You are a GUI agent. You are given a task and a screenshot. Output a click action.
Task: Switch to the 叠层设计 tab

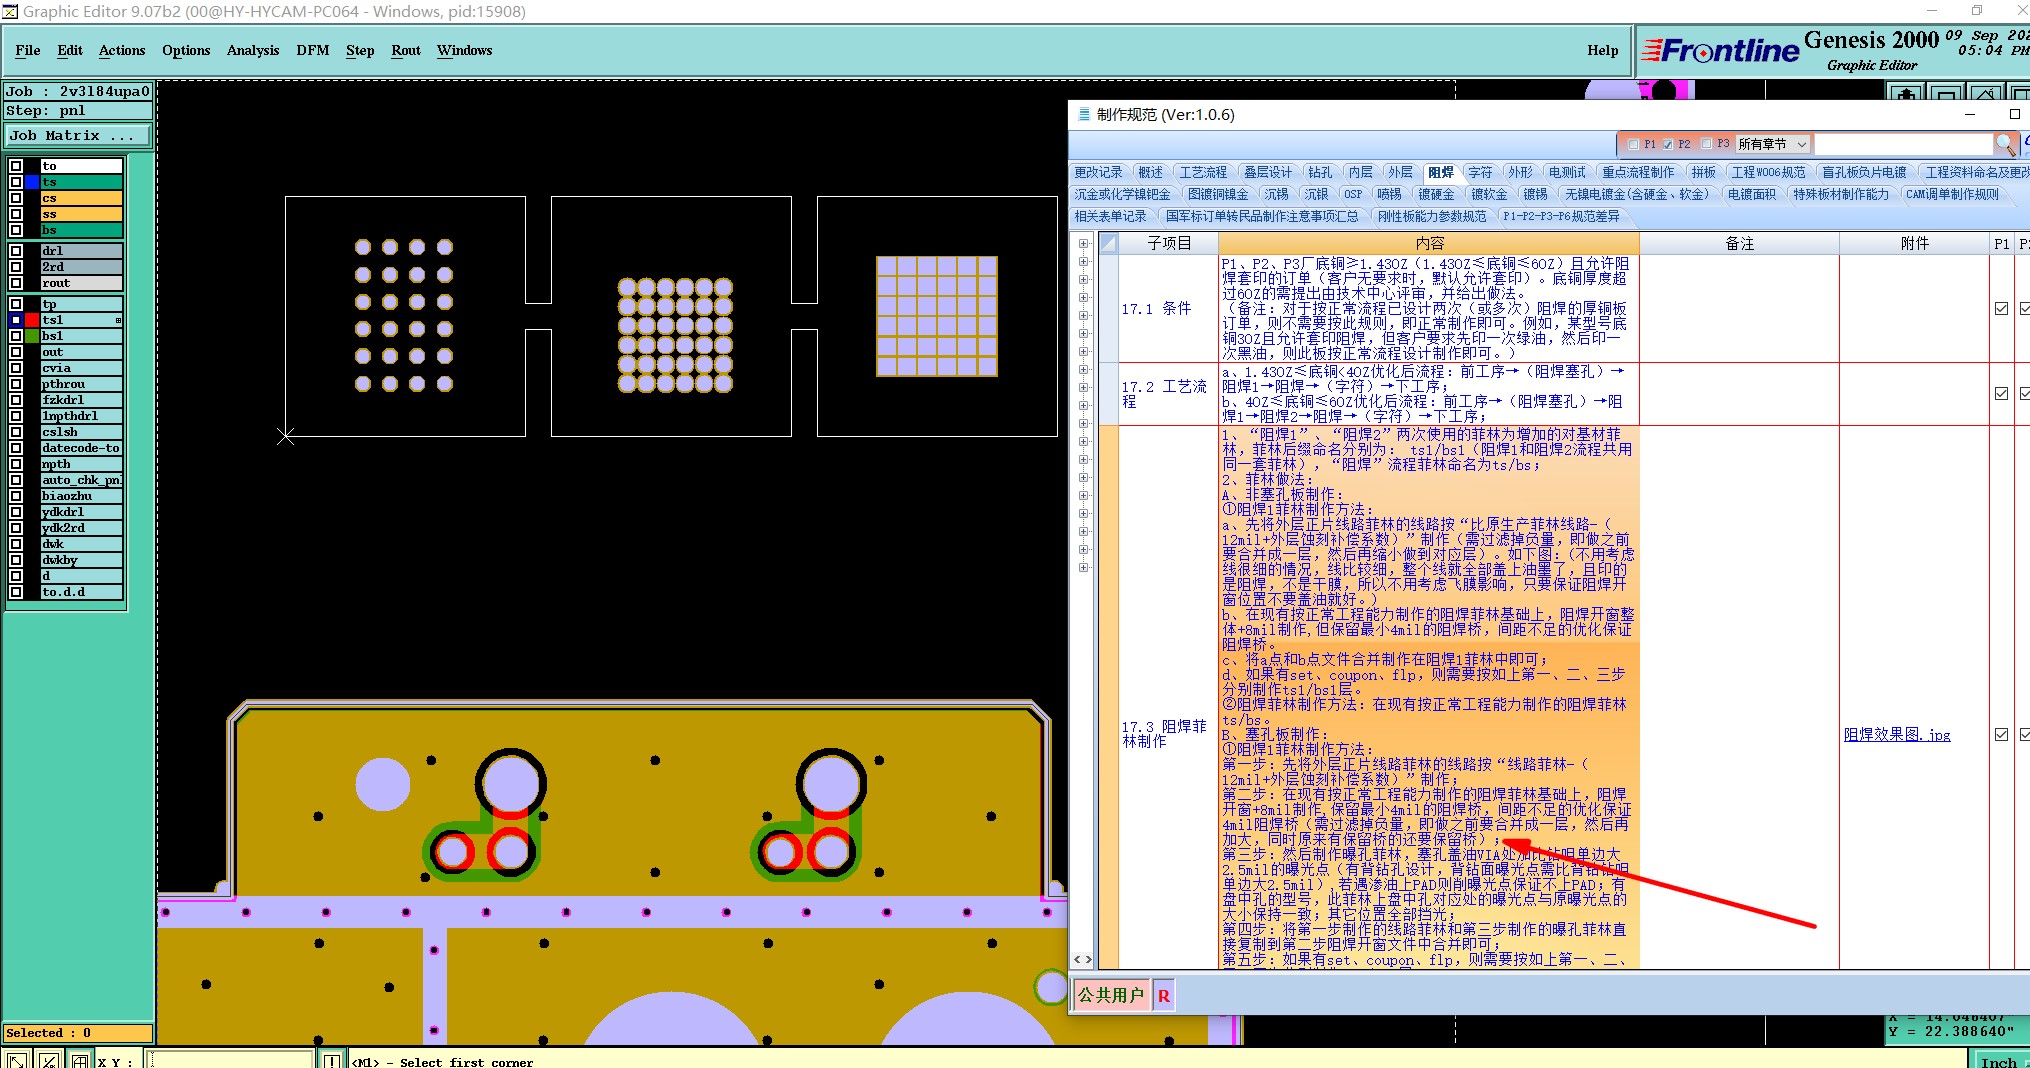pos(1268,172)
